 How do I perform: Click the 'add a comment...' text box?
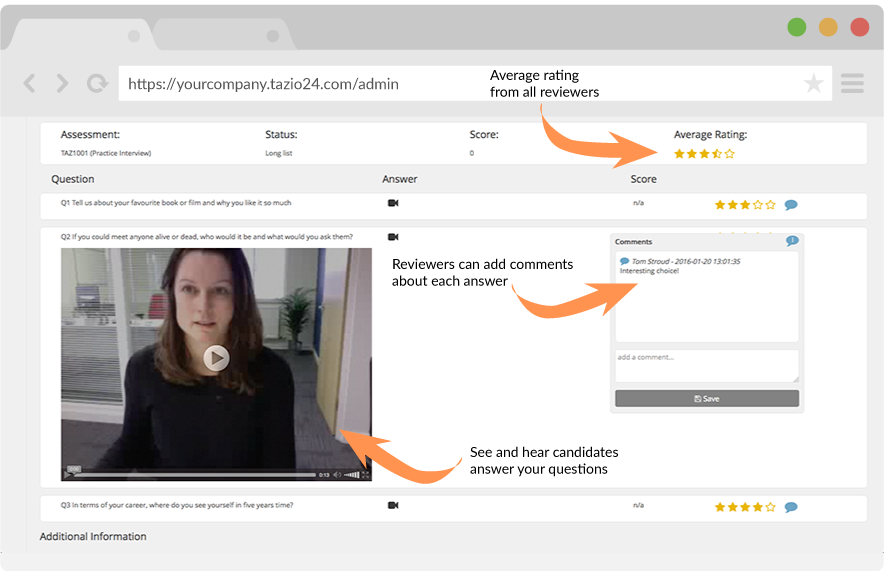click(707, 366)
